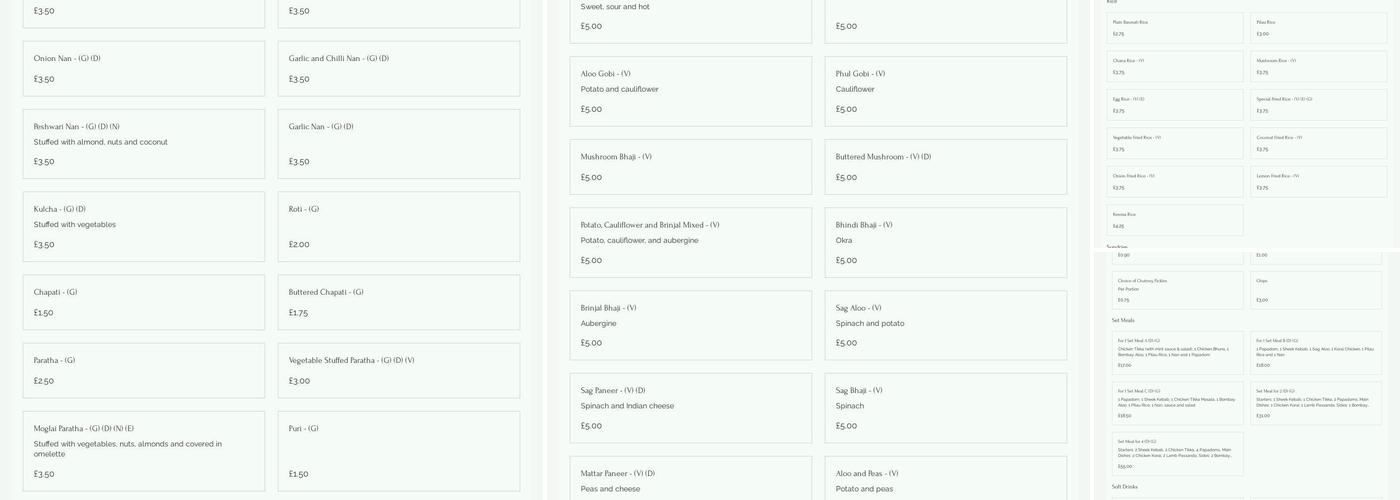Add the Buttered Chapati item
The height and width of the screenshot is (500, 1400).
click(x=398, y=302)
